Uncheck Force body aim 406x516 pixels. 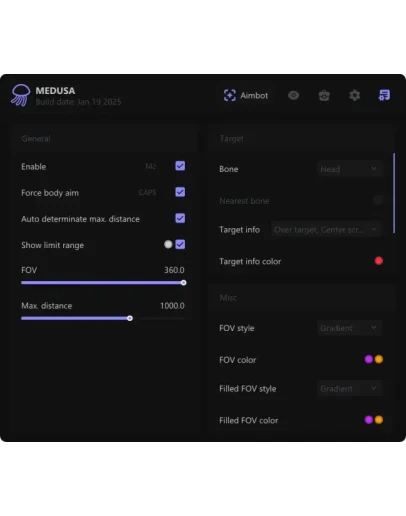(x=180, y=192)
